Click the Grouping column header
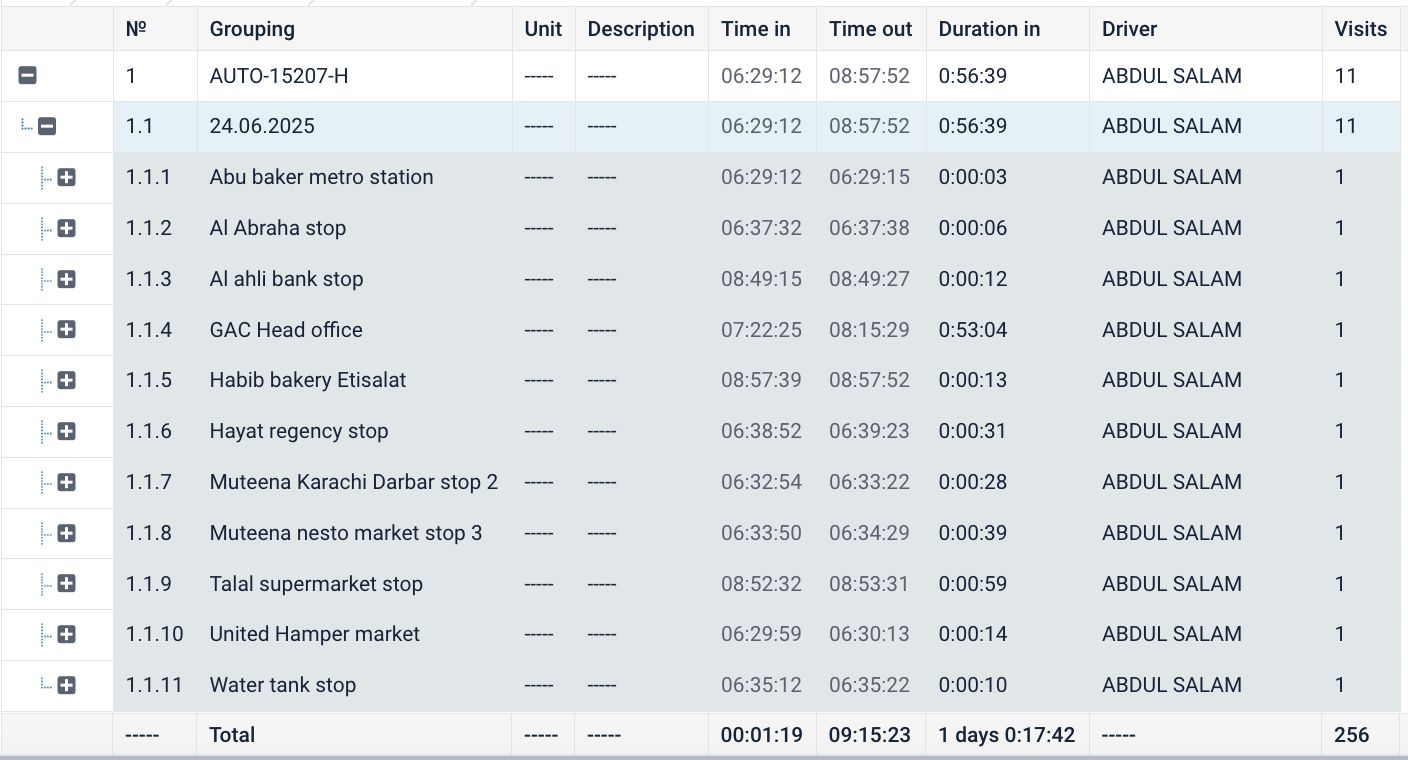Image resolution: width=1408 pixels, height=760 pixels. [x=252, y=29]
